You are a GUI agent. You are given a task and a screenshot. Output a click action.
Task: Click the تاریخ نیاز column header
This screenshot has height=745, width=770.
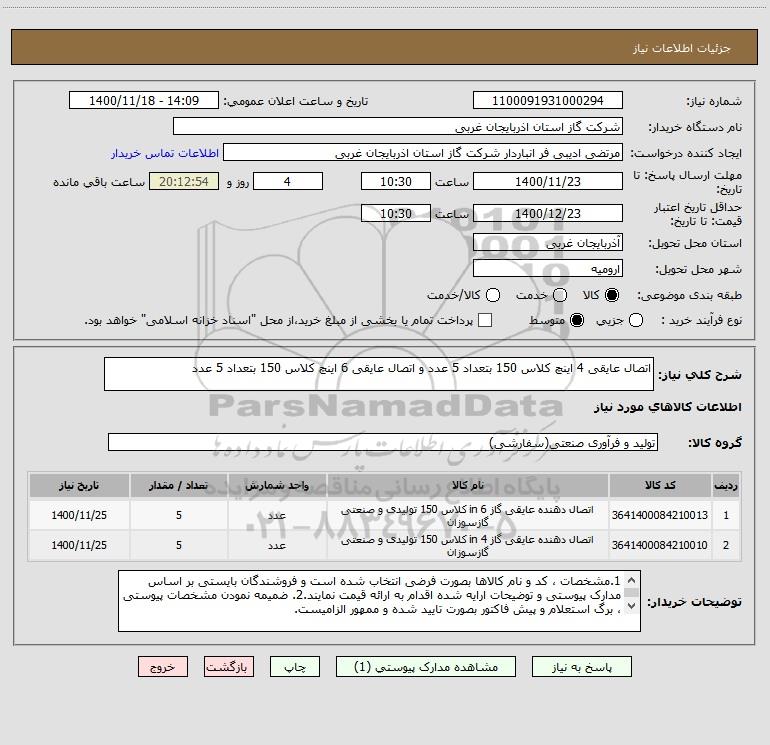point(79,485)
